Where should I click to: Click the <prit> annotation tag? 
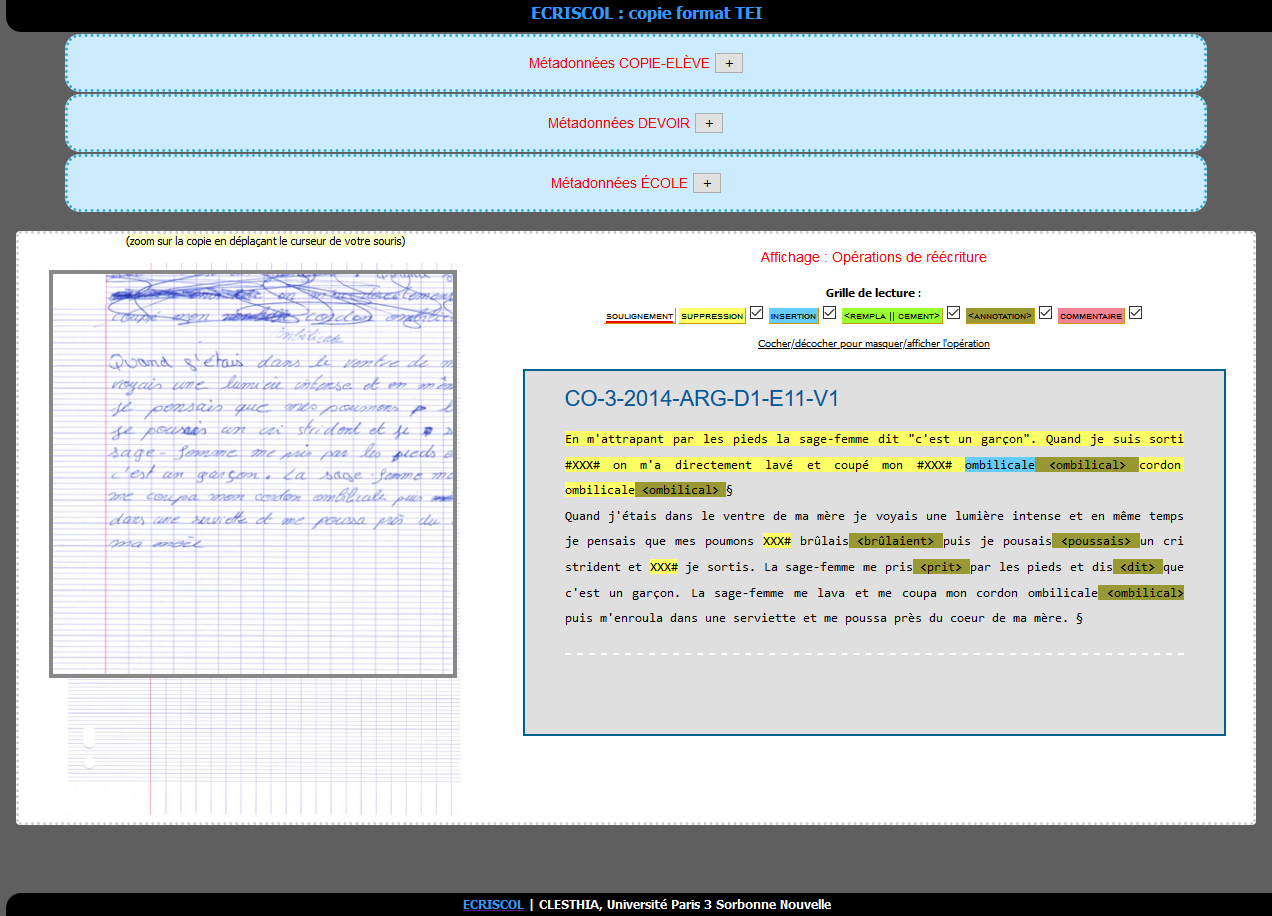tap(942, 567)
